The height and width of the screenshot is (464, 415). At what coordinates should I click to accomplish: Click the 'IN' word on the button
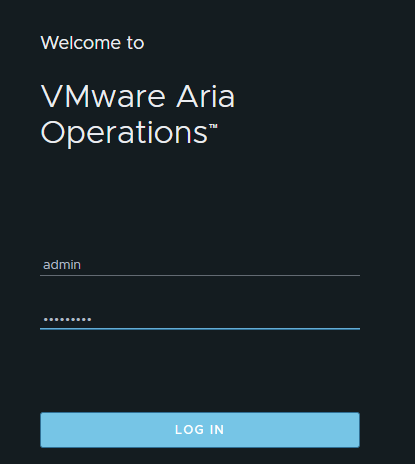pyautogui.click(x=217, y=430)
